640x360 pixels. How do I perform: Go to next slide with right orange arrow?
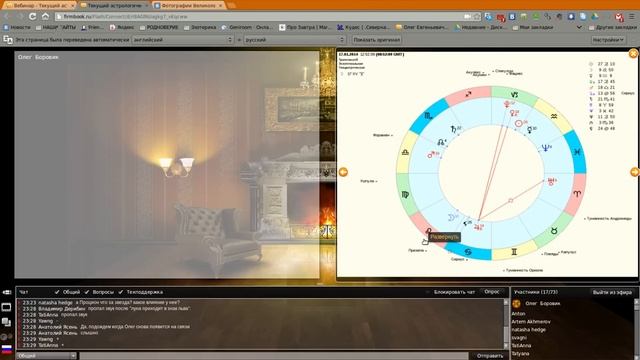point(635,172)
